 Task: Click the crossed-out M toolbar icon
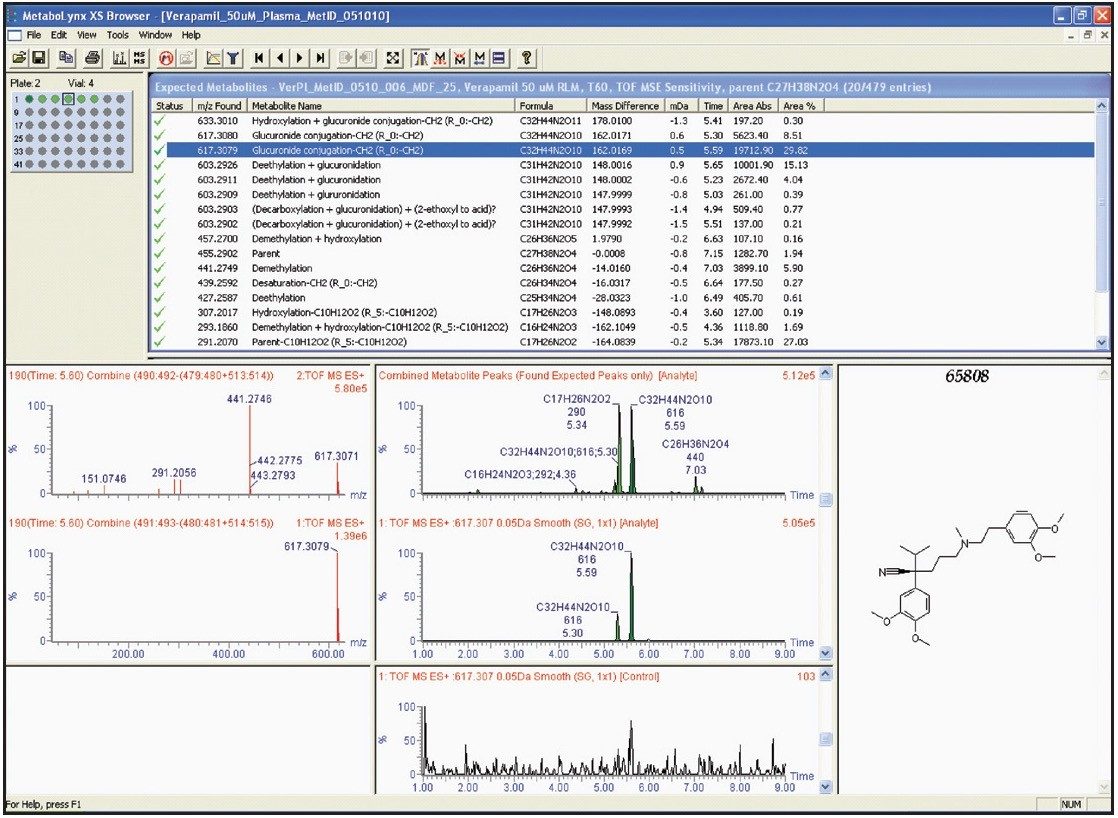(x=460, y=58)
